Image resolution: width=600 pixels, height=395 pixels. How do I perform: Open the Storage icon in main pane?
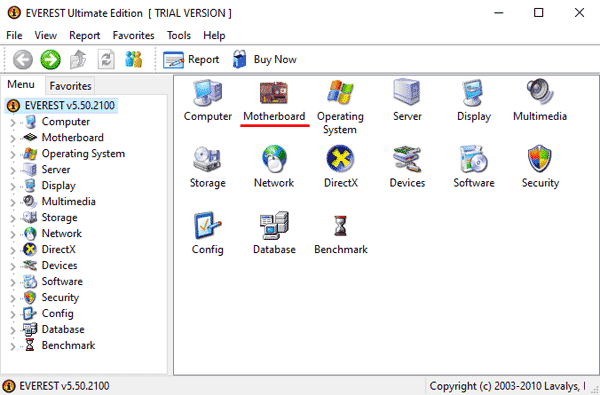click(x=207, y=159)
